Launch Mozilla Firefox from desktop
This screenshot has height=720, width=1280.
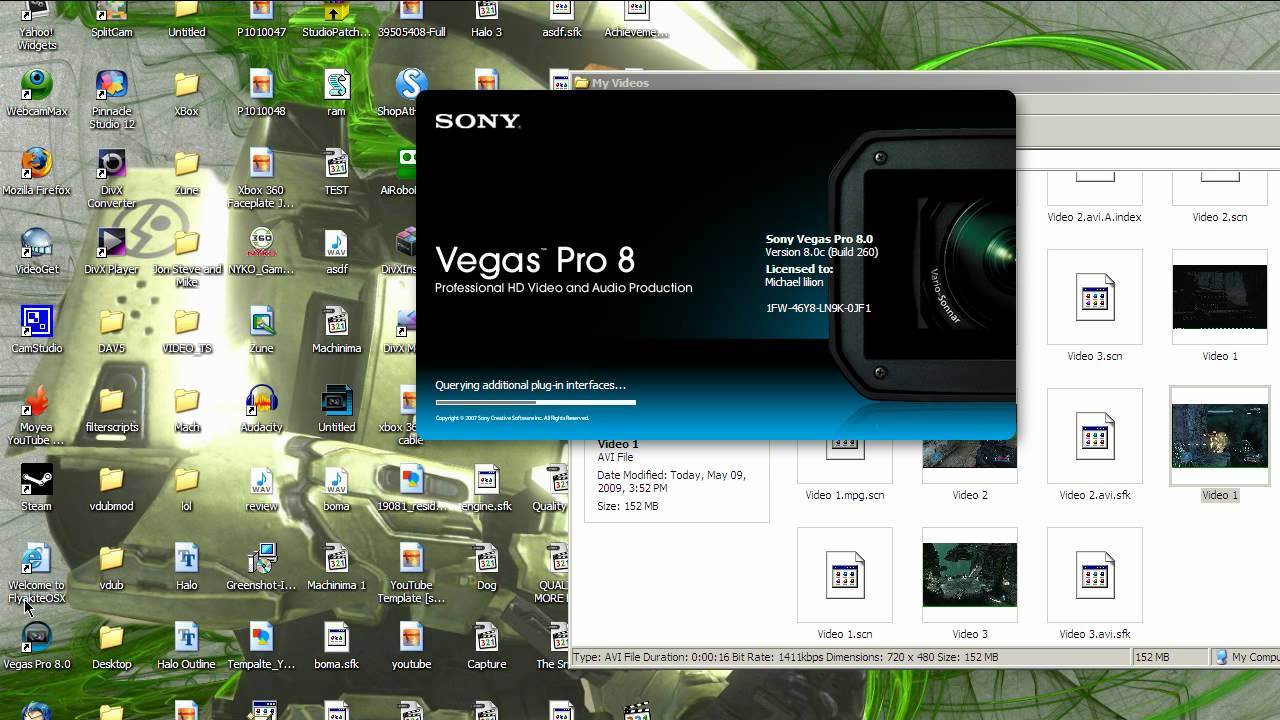[37, 171]
